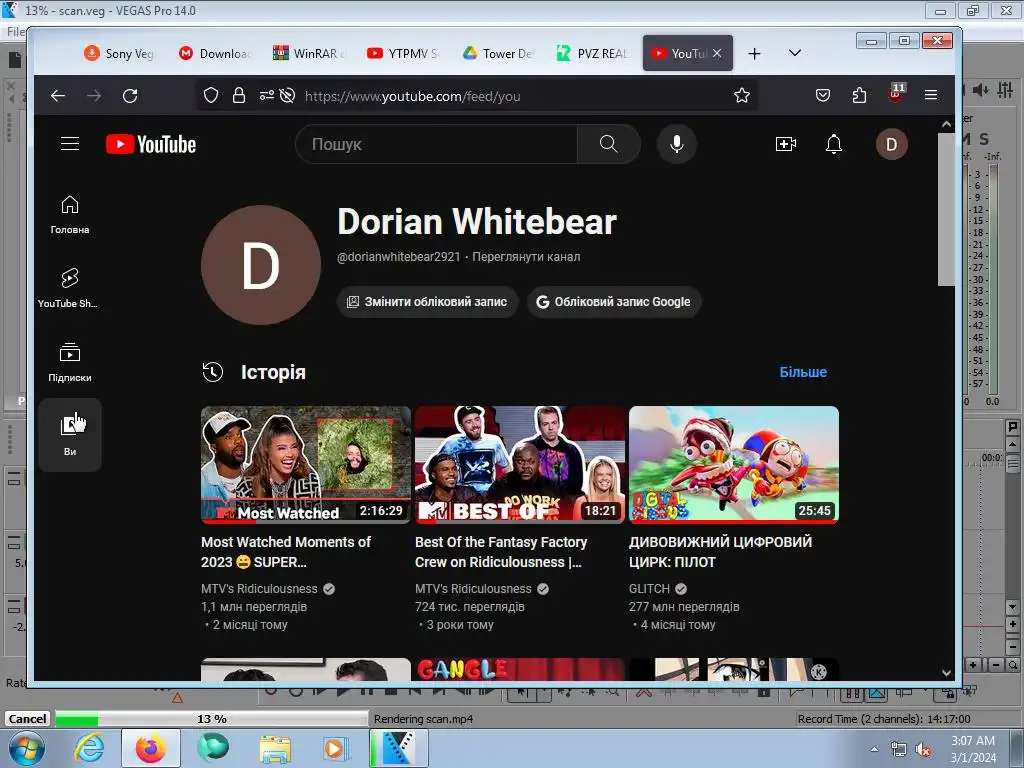This screenshot has width=1024, height=768.
Task: Click the page scrollbar thumb
Action: pyautogui.click(x=946, y=209)
